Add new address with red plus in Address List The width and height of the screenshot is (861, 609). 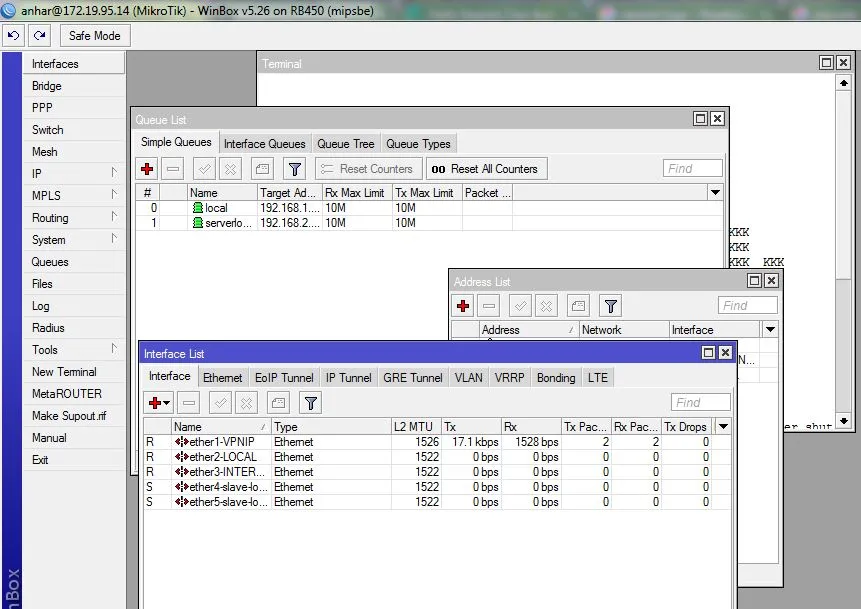[x=463, y=306]
